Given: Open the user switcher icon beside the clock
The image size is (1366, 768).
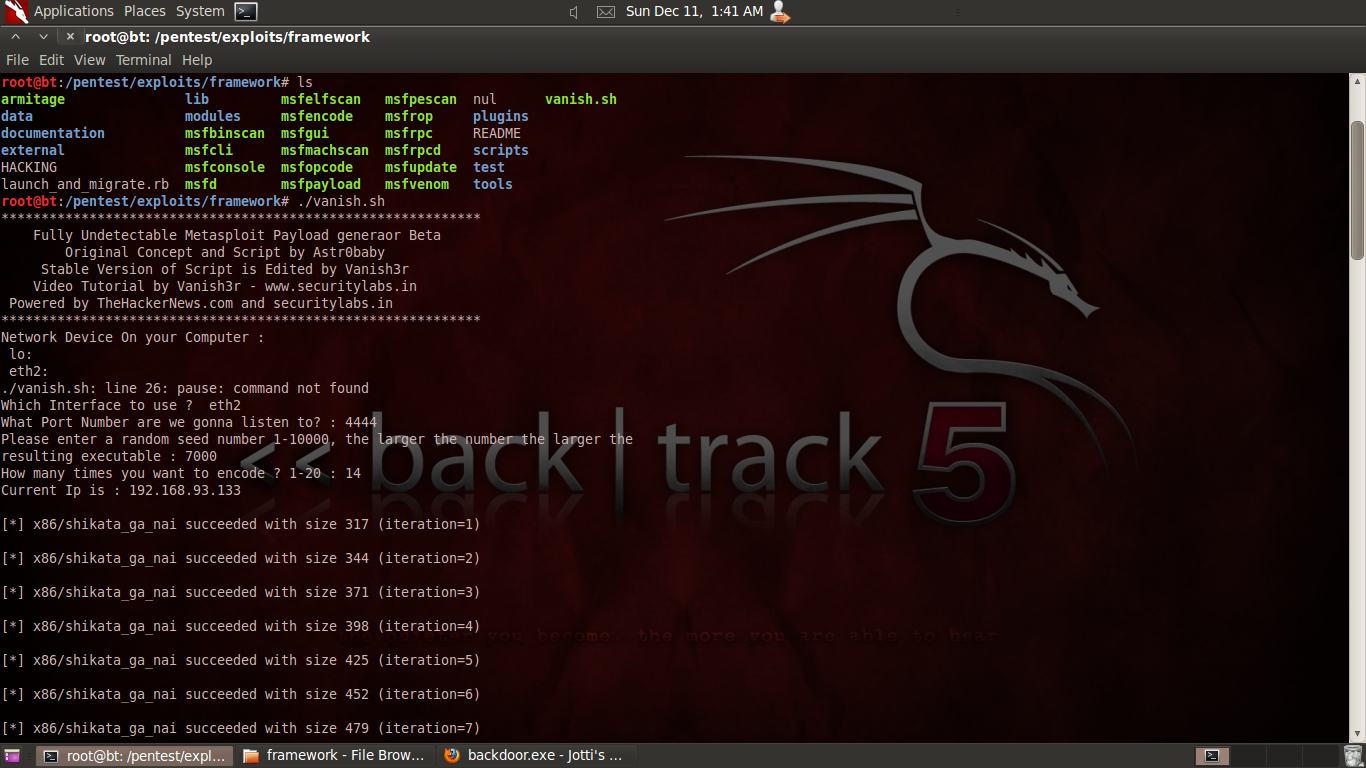Looking at the screenshot, I should pos(780,12).
